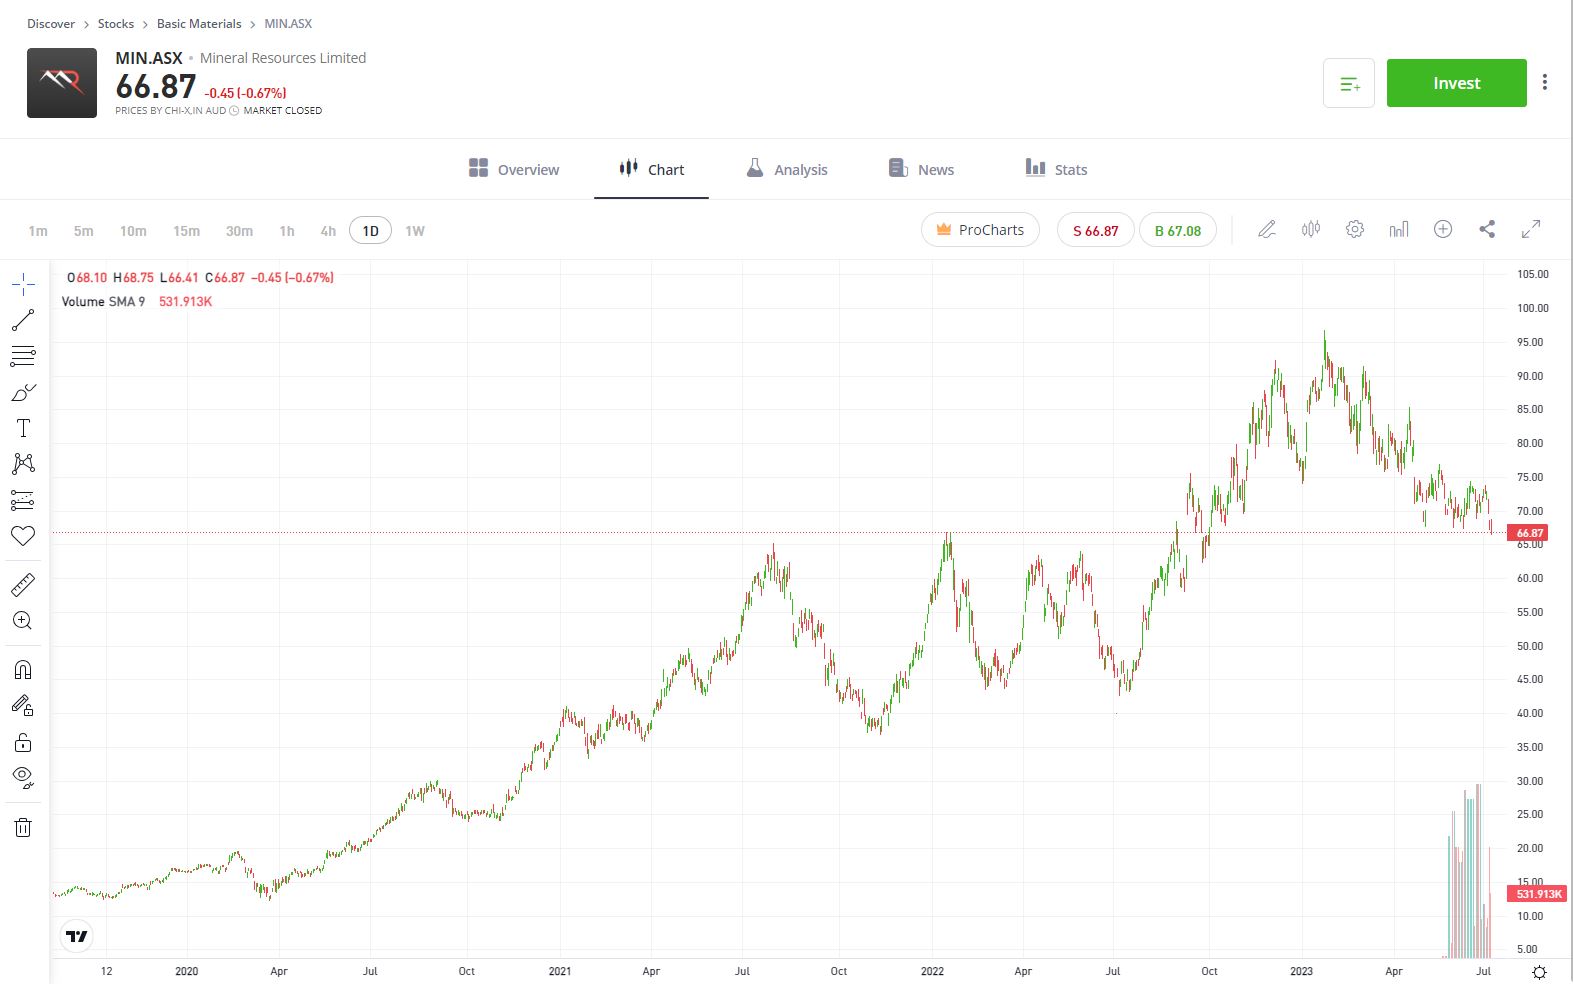The height and width of the screenshot is (984, 1573).
Task: Hide all drawings with eye icon
Action: point(23,777)
